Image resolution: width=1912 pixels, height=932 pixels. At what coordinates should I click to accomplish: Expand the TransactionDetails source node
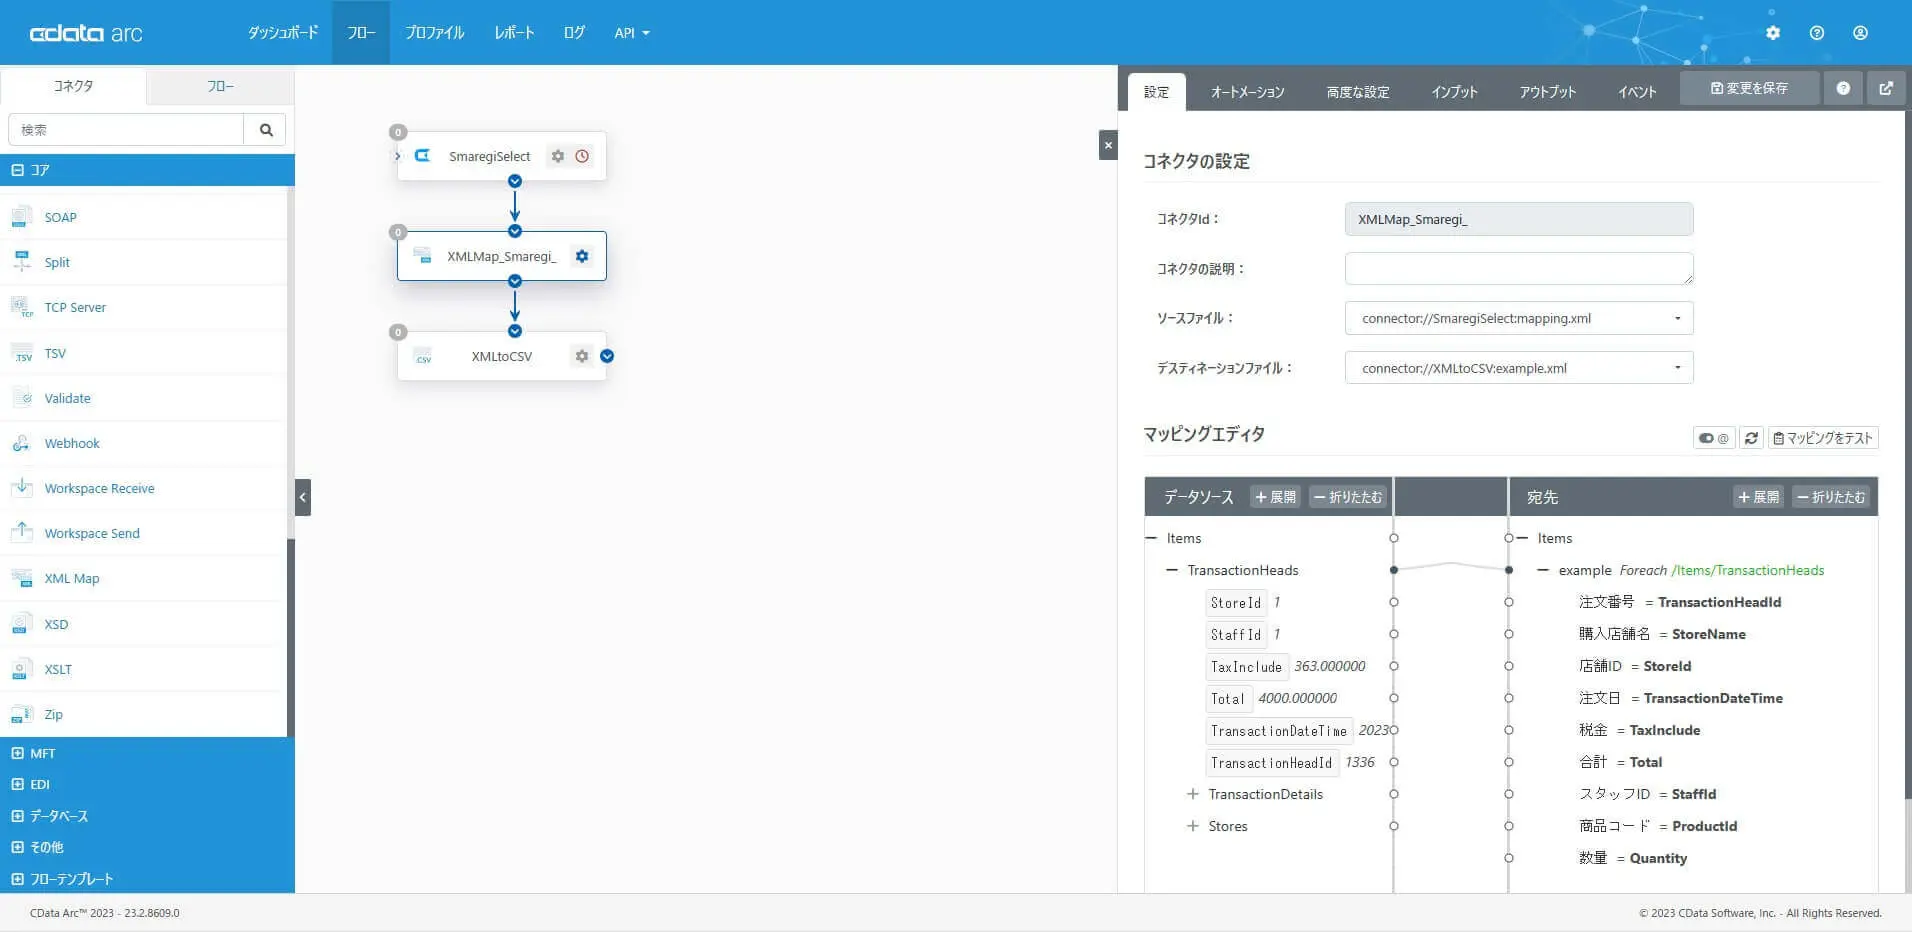click(1192, 794)
